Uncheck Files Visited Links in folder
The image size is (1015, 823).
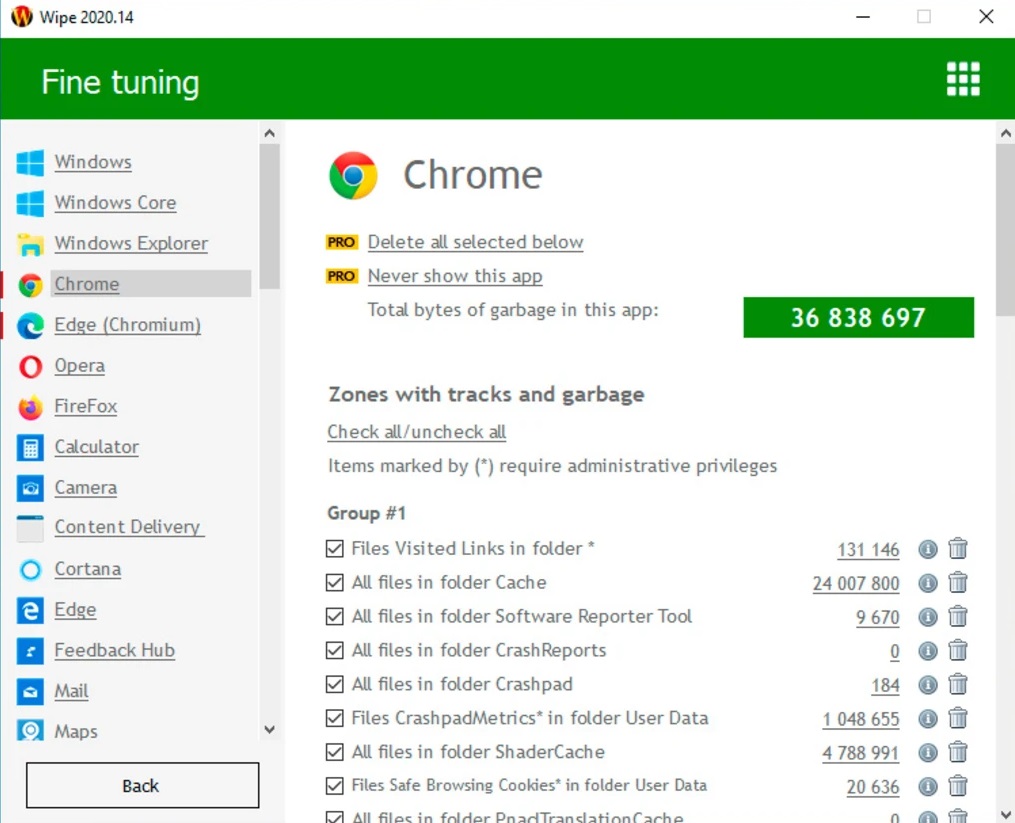(335, 549)
